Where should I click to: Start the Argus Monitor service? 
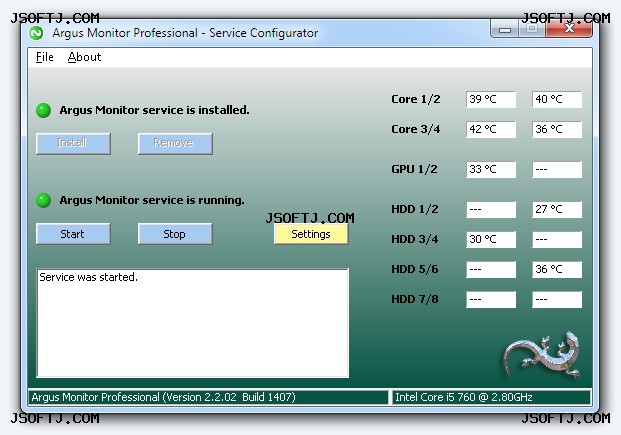[x=73, y=234]
